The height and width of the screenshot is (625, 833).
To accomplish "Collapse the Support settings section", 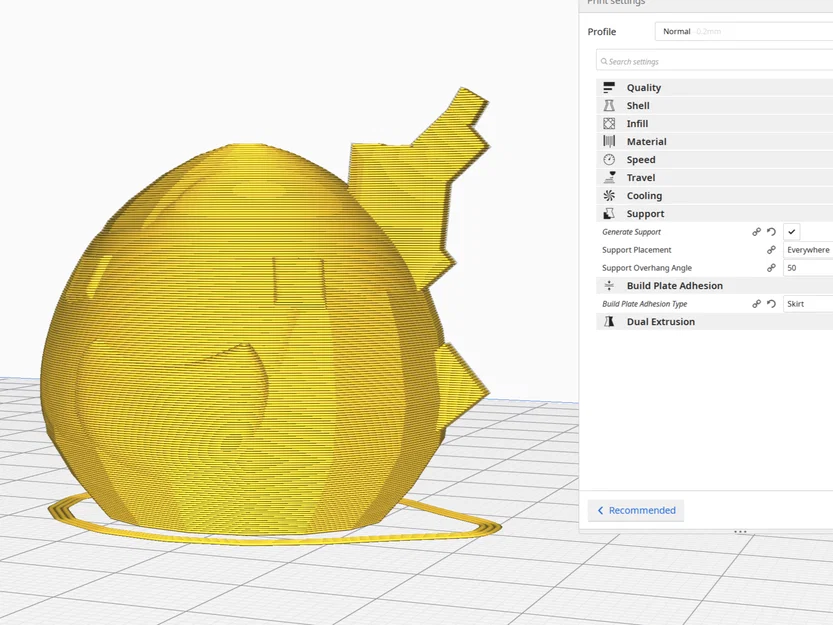I will click(715, 214).
